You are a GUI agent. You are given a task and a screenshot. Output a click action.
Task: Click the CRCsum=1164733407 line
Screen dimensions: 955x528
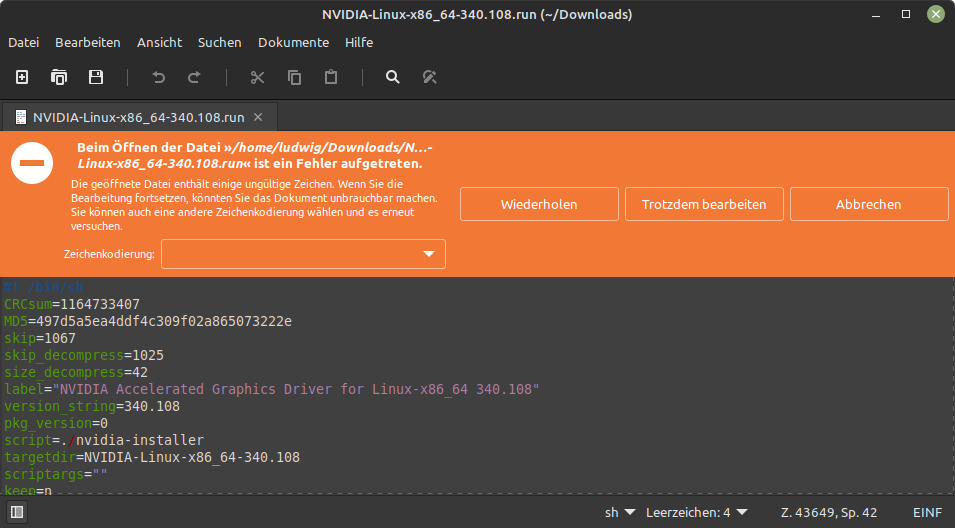[72, 304]
